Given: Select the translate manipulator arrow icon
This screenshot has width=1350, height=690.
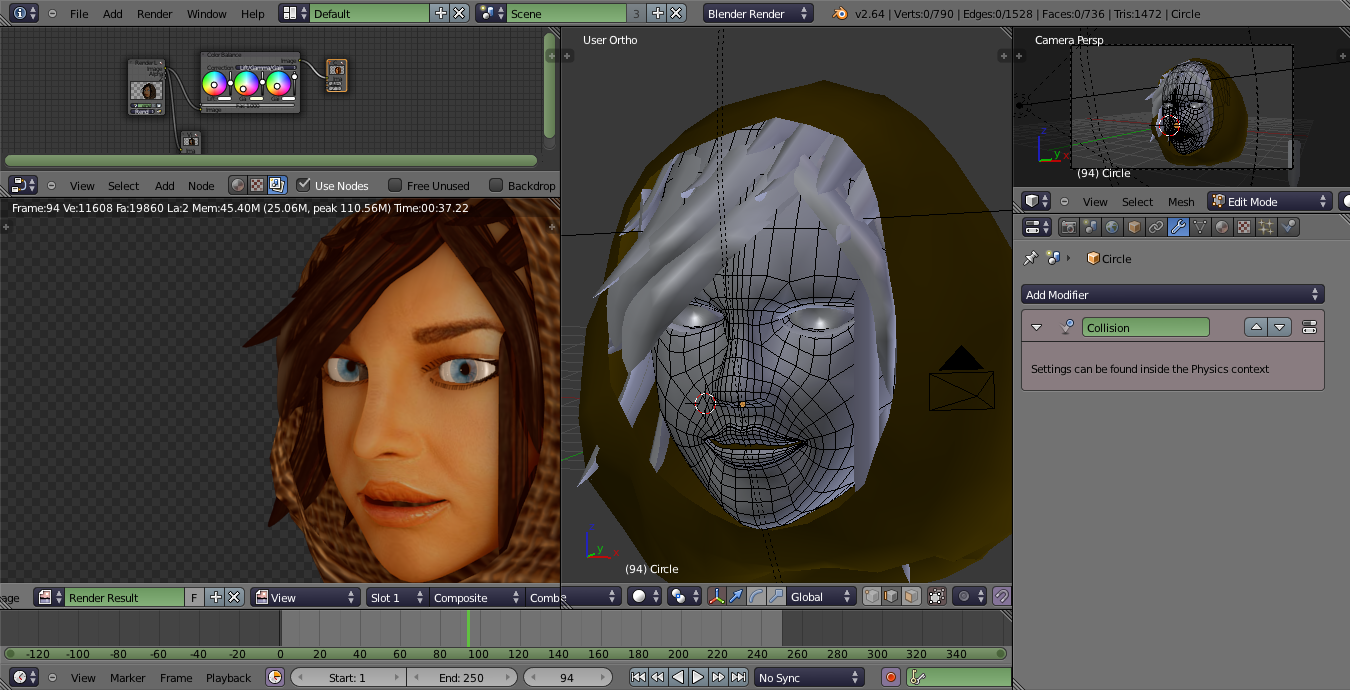Looking at the screenshot, I should point(736,596).
